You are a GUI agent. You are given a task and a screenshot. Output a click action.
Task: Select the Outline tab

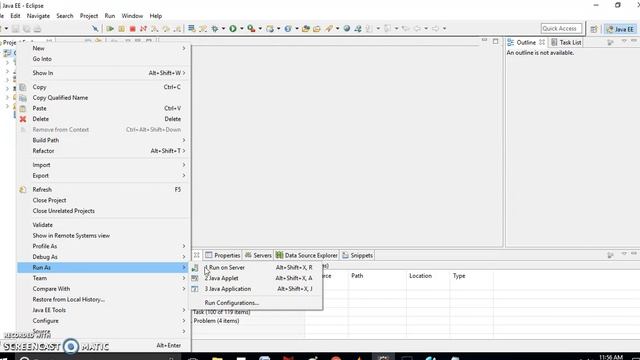tap(526, 42)
